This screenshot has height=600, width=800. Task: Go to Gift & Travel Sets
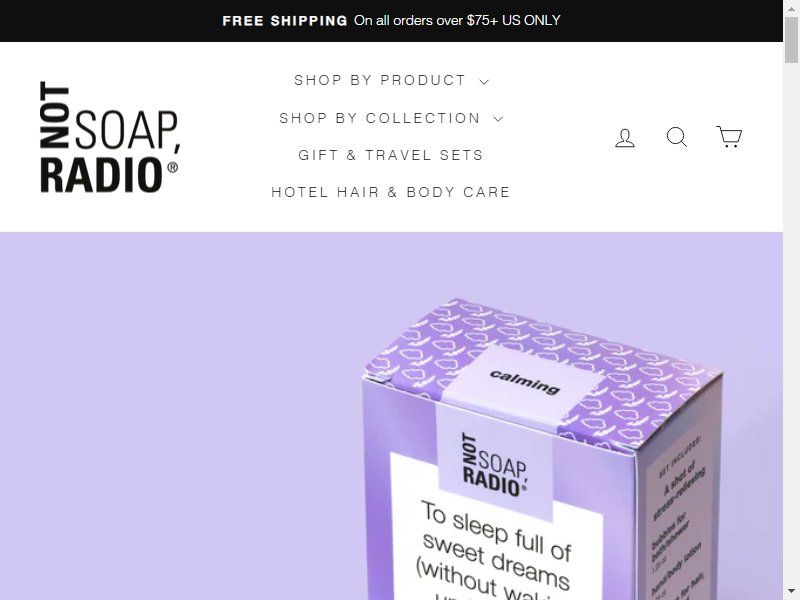[391, 155]
